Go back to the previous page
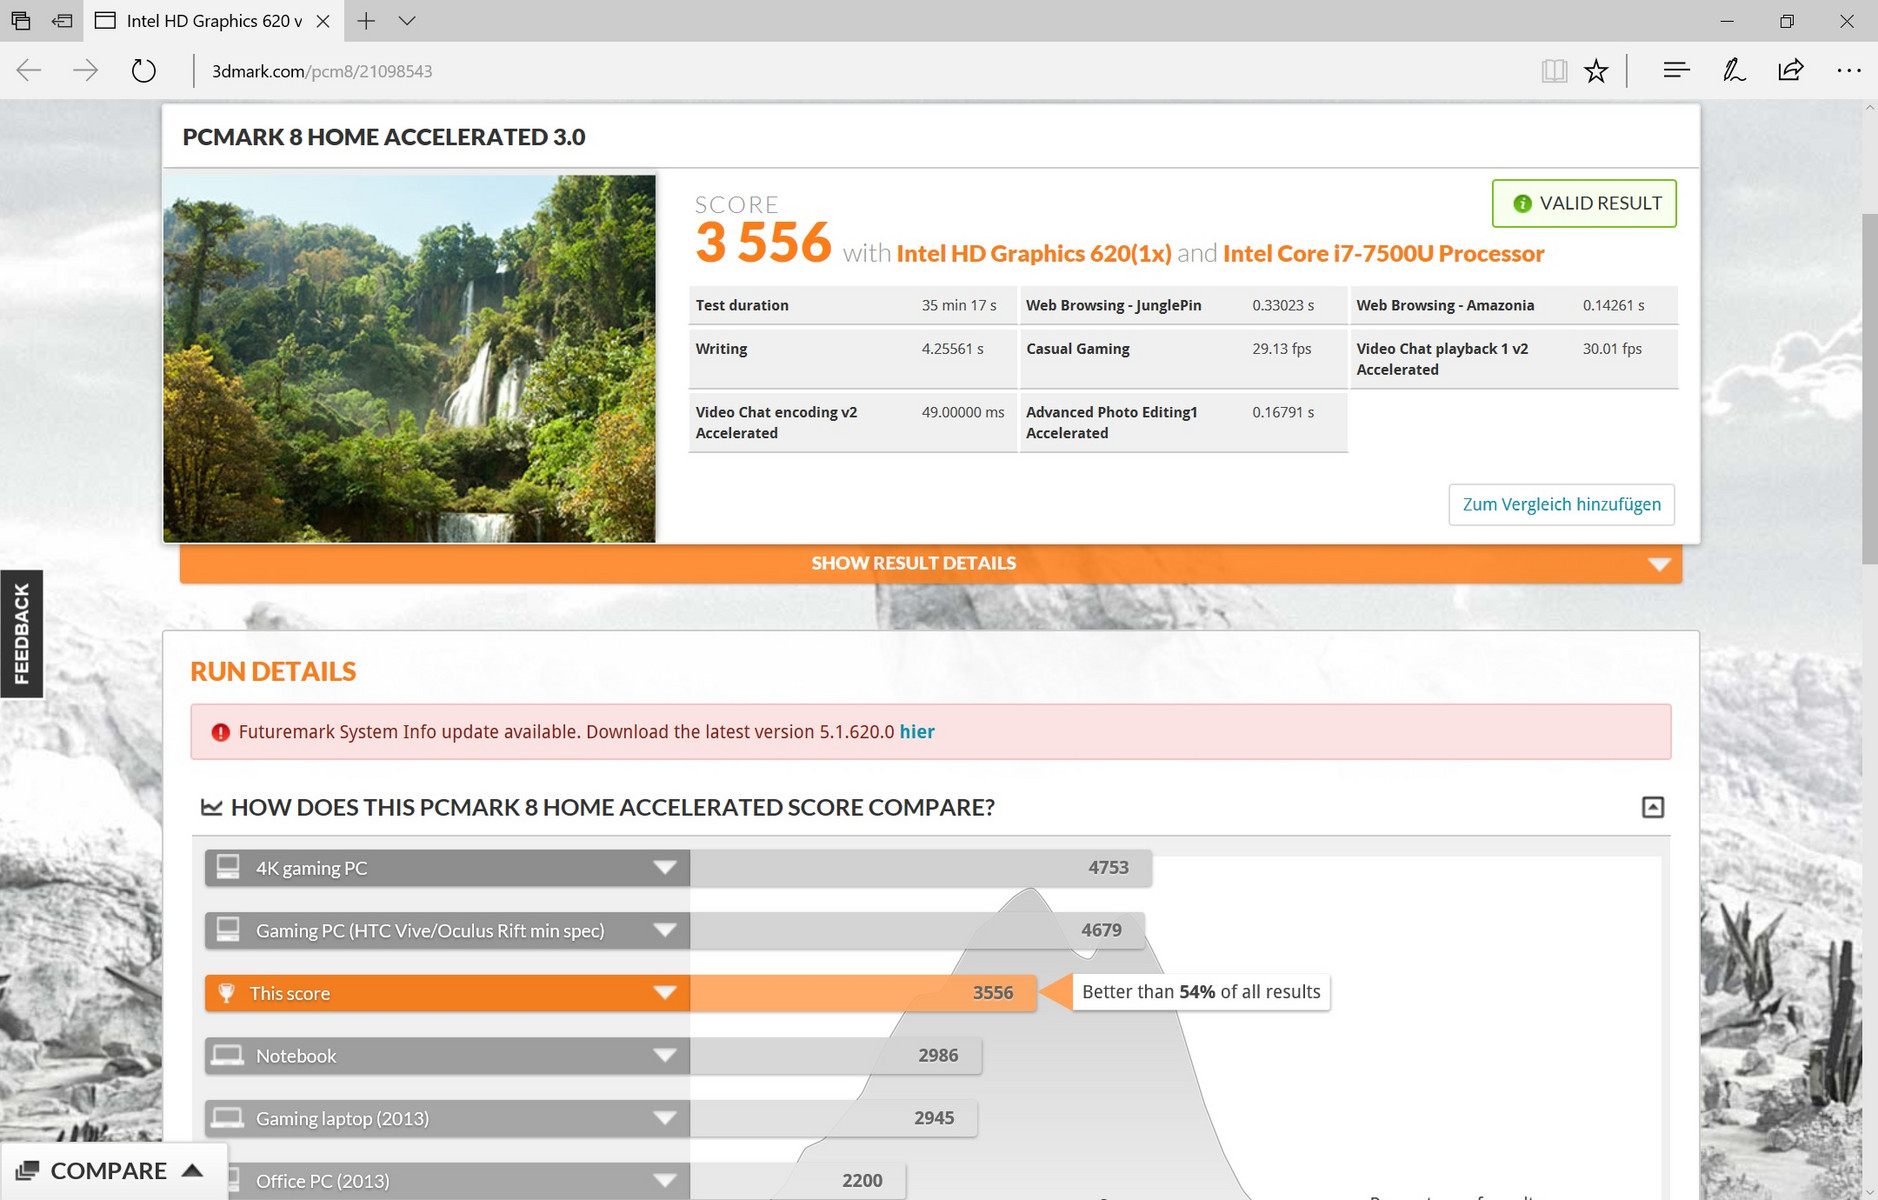Viewport: 1878px width, 1200px height. (x=29, y=70)
